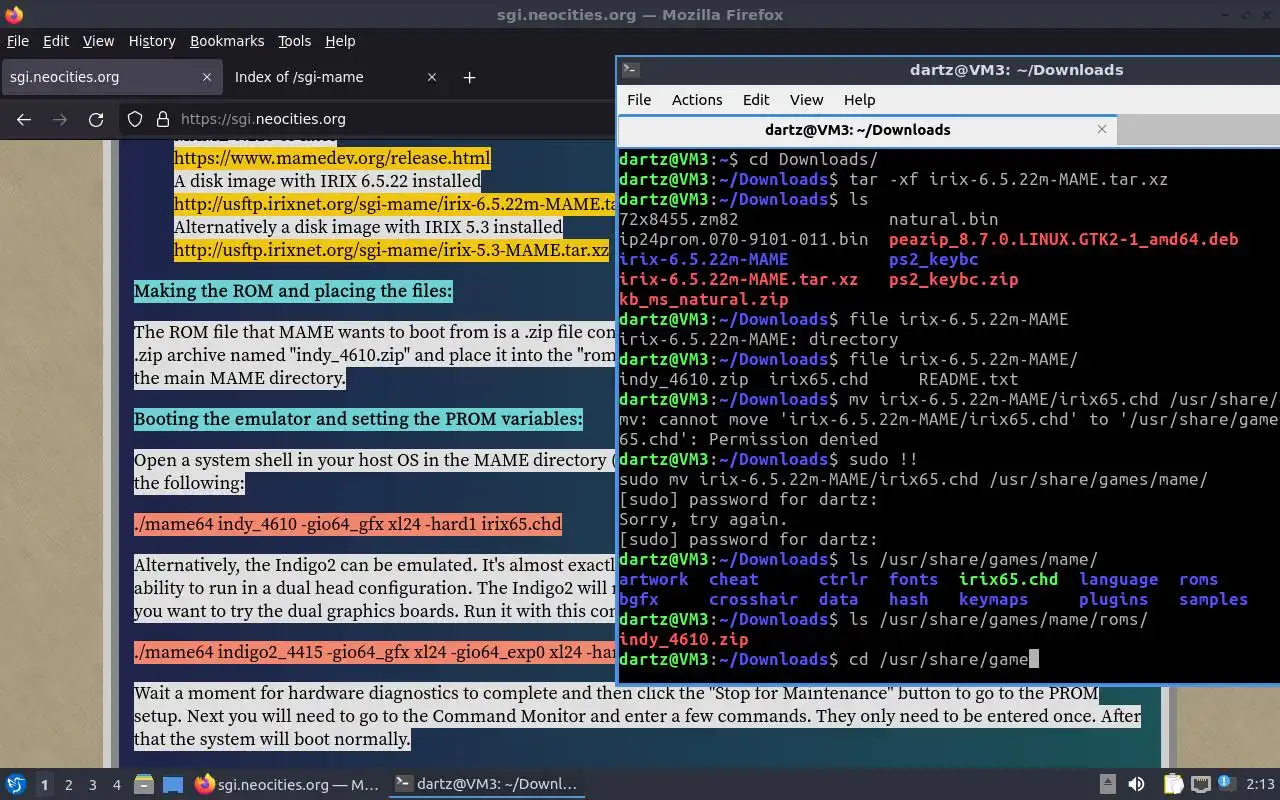Image resolution: width=1280 pixels, height=800 pixels.
Task: Close the Index of /sgi-mame tab
Action: pos(432,77)
